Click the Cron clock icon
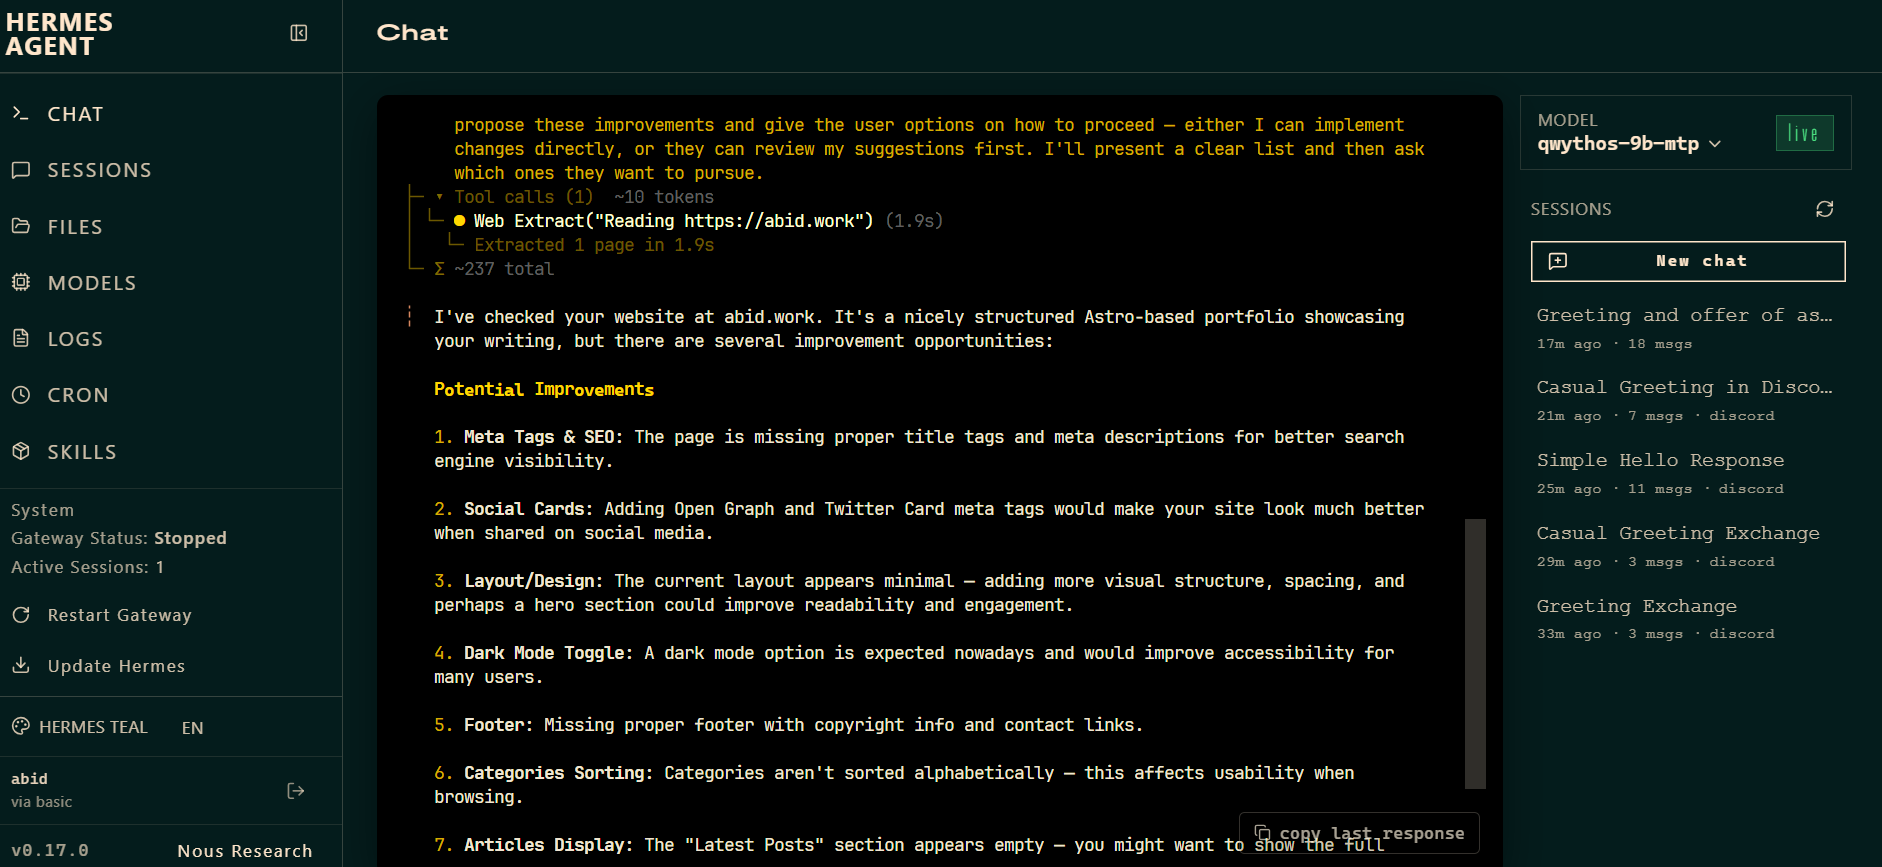 point(20,395)
